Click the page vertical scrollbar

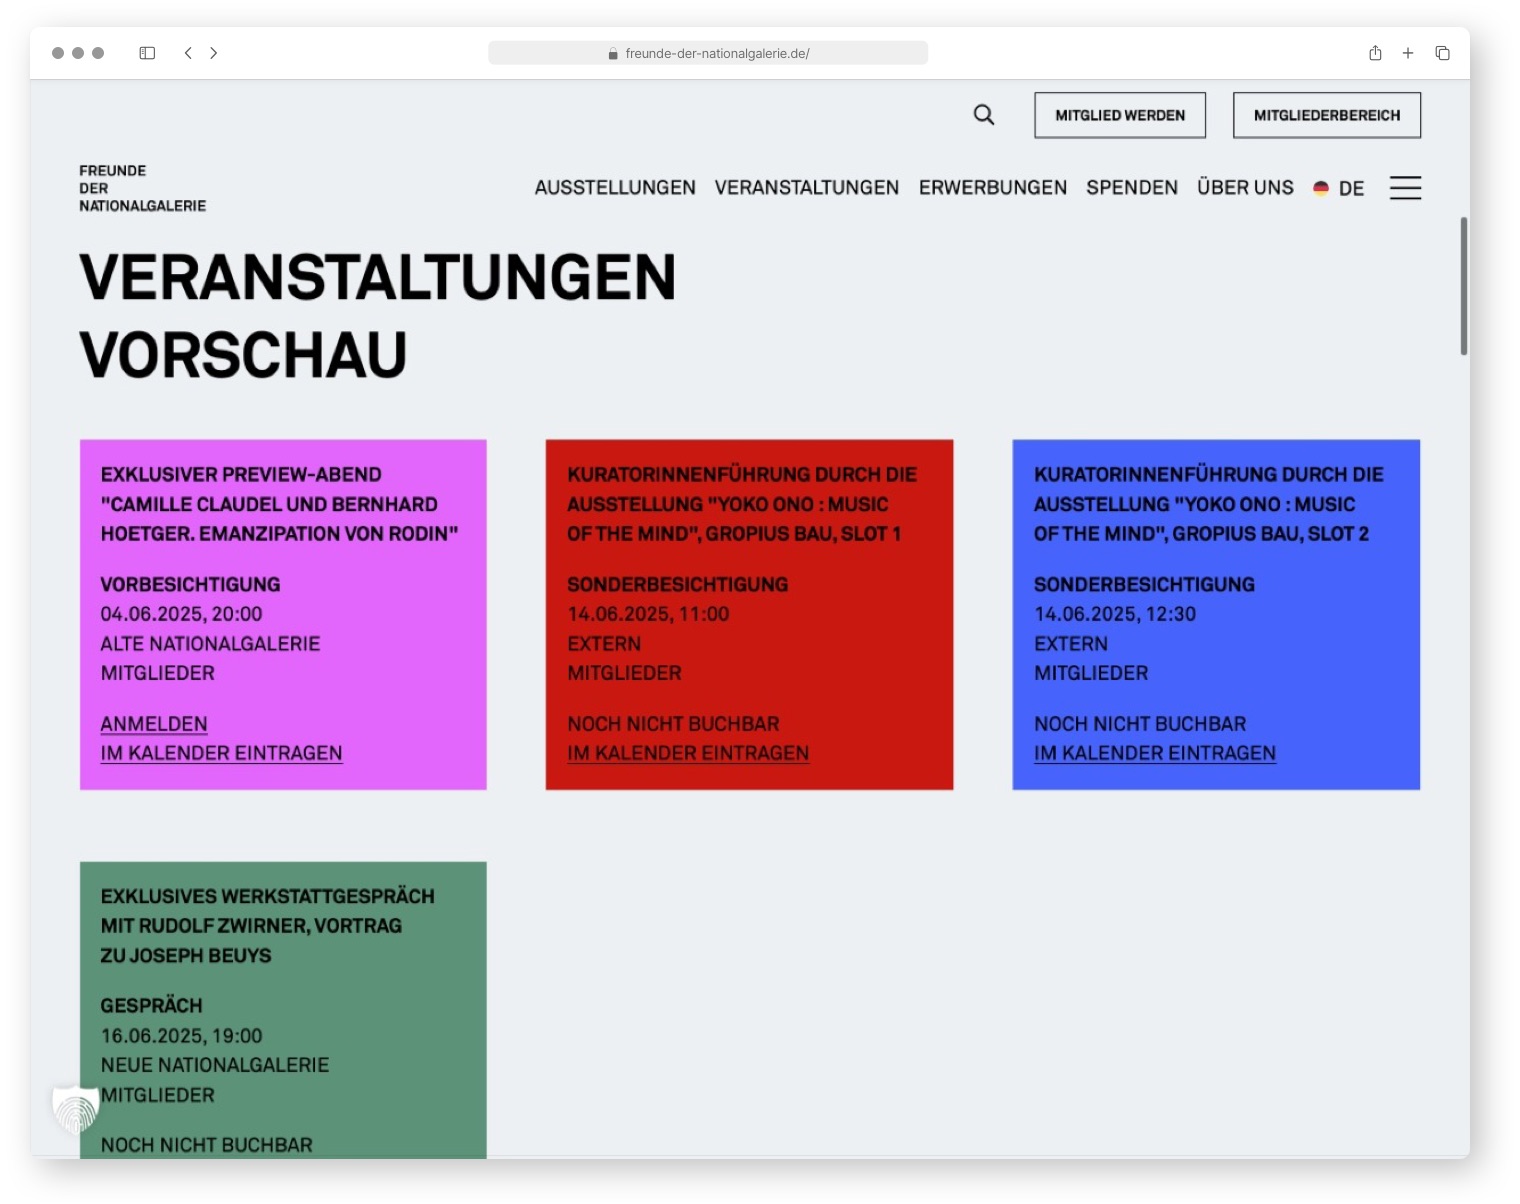pyautogui.click(x=1464, y=286)
